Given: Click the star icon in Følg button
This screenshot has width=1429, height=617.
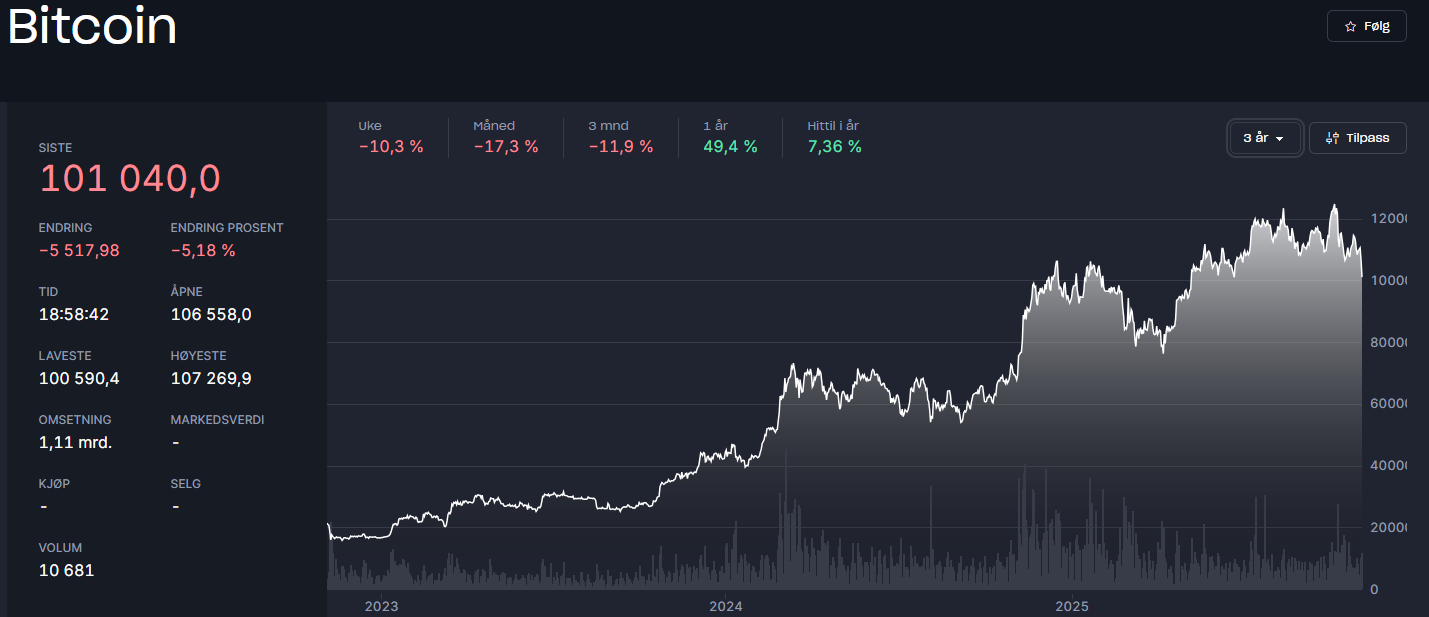Looking at the screenshot, I should [x=1350, y=26].
